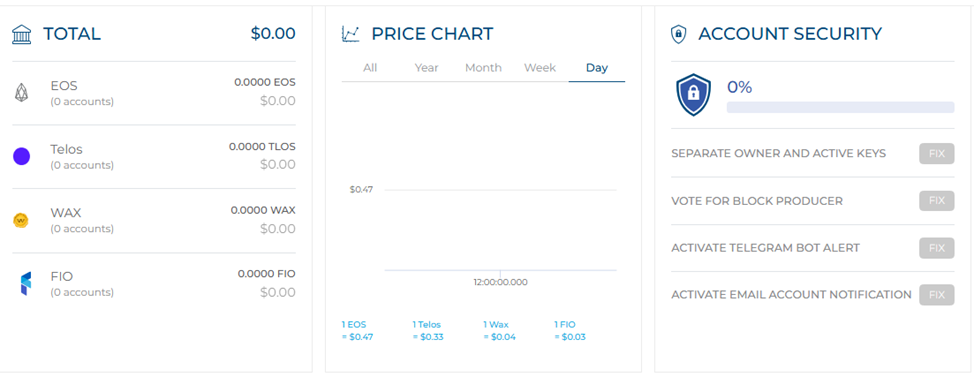Screen dimensions: 974x377
Task: Select the Day chart range tab
Action: (x=597, y=68)
